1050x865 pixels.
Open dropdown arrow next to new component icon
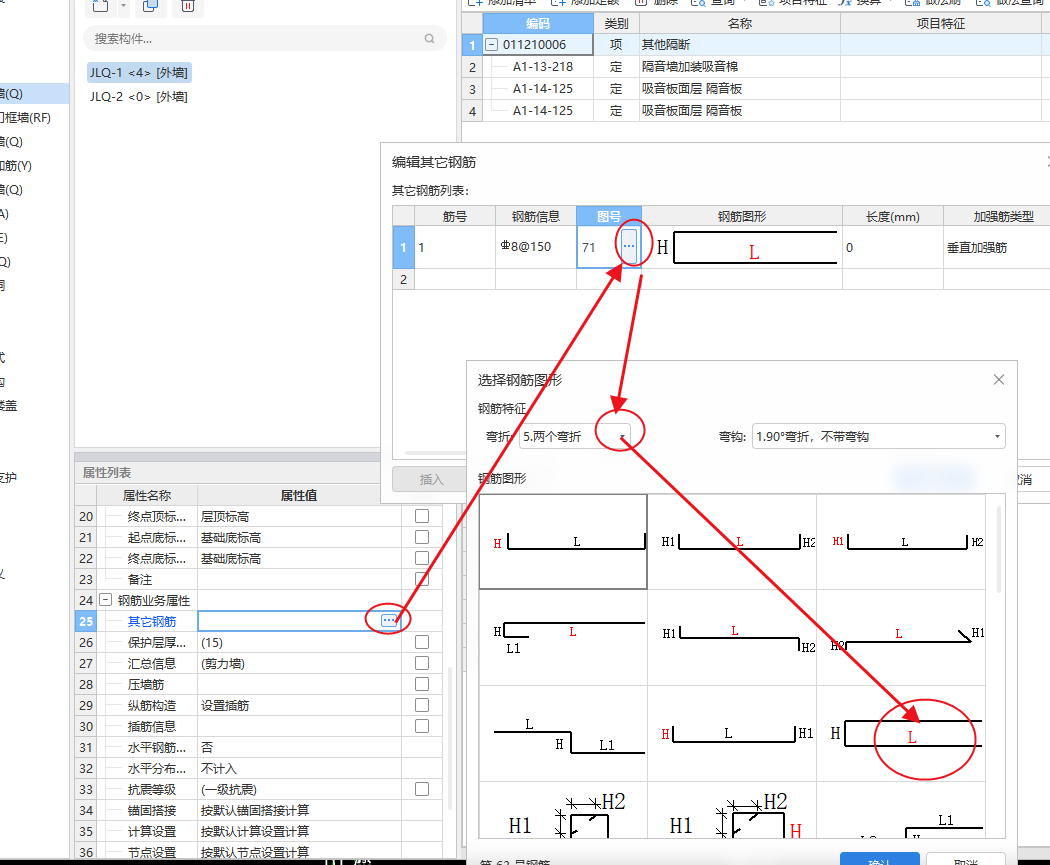click(123, 6)
